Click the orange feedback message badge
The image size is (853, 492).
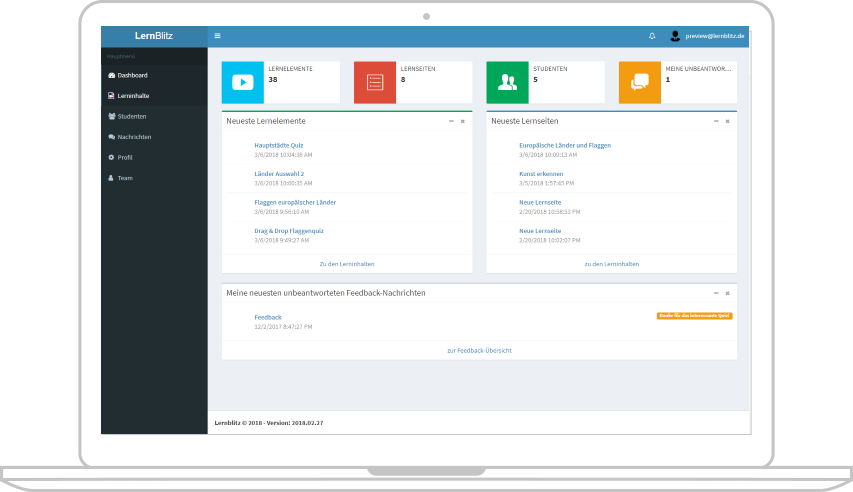coord(694,316)
